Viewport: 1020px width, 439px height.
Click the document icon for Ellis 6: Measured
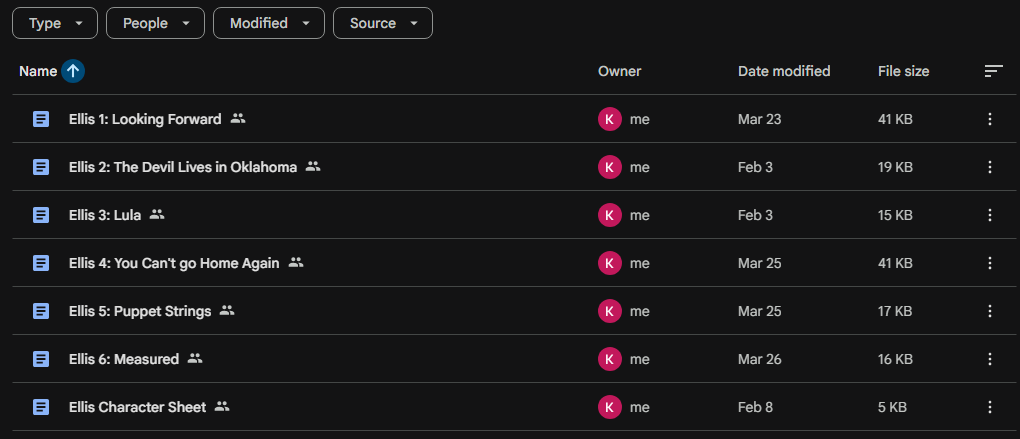point(41,359)
